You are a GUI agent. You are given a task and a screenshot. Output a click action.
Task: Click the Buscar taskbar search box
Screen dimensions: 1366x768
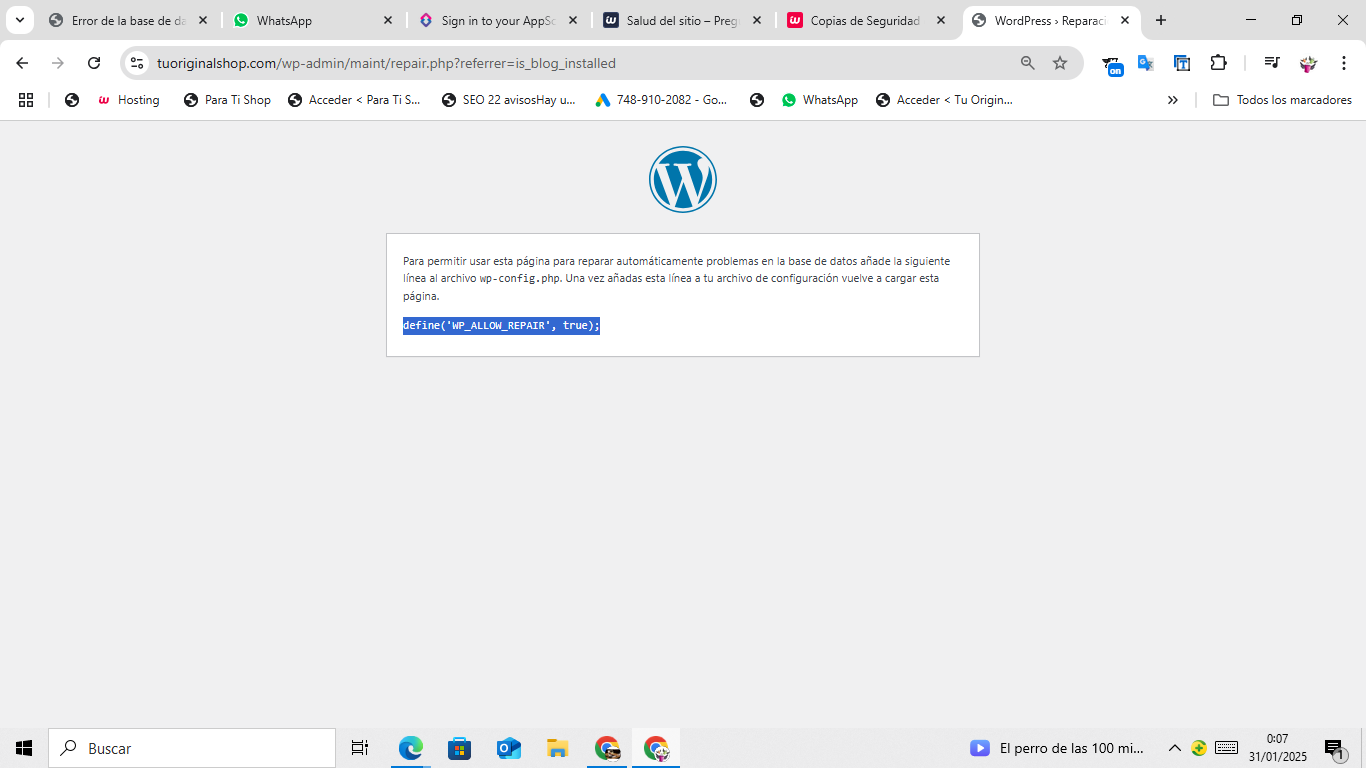192,748
